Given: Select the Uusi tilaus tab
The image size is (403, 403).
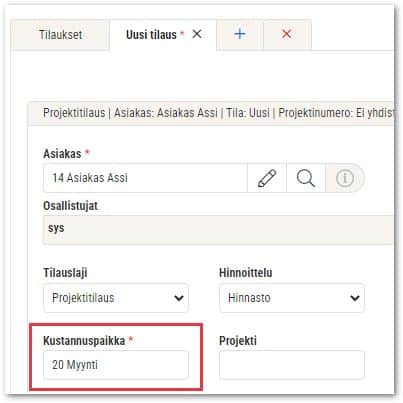Looking at the screenshot, I should point(151,35).
